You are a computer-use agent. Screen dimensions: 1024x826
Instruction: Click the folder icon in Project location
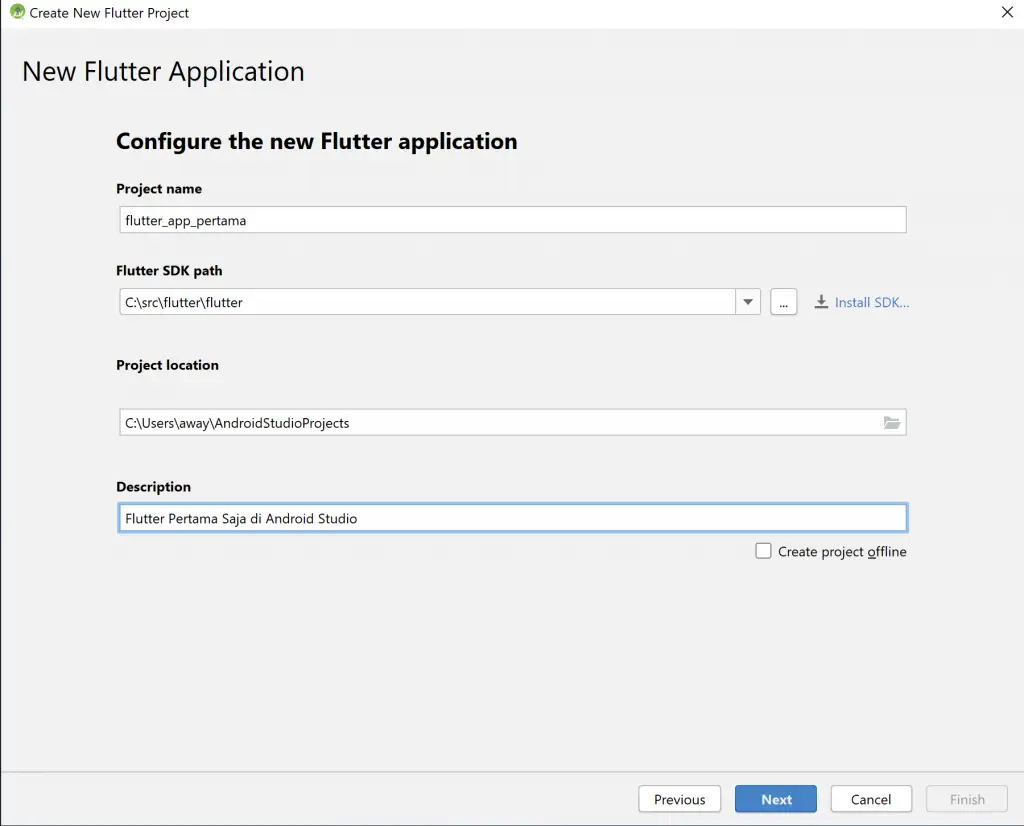[892, 423]
